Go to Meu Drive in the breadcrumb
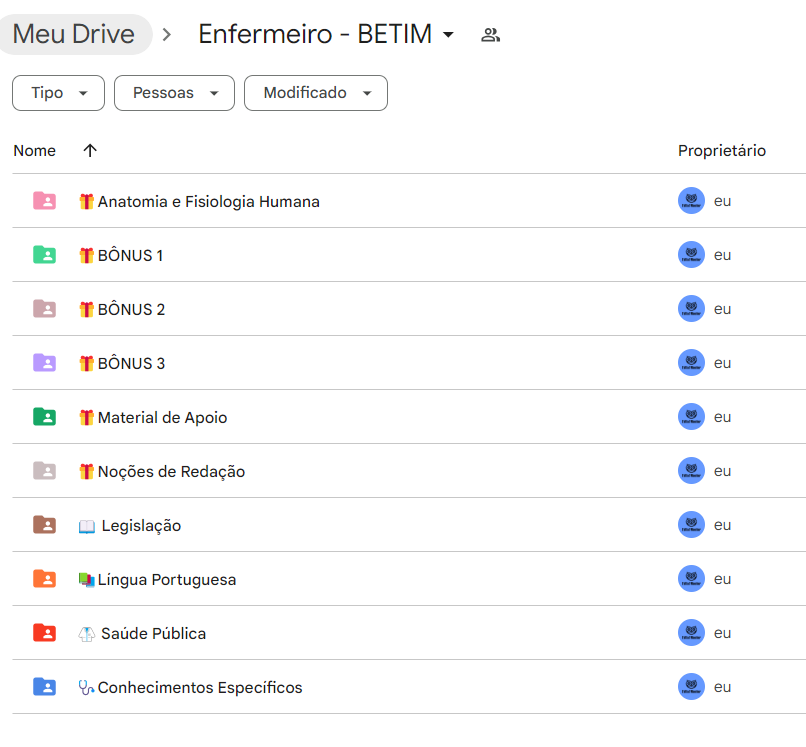This screenshot has width=806, height=747. coord(74,34)
